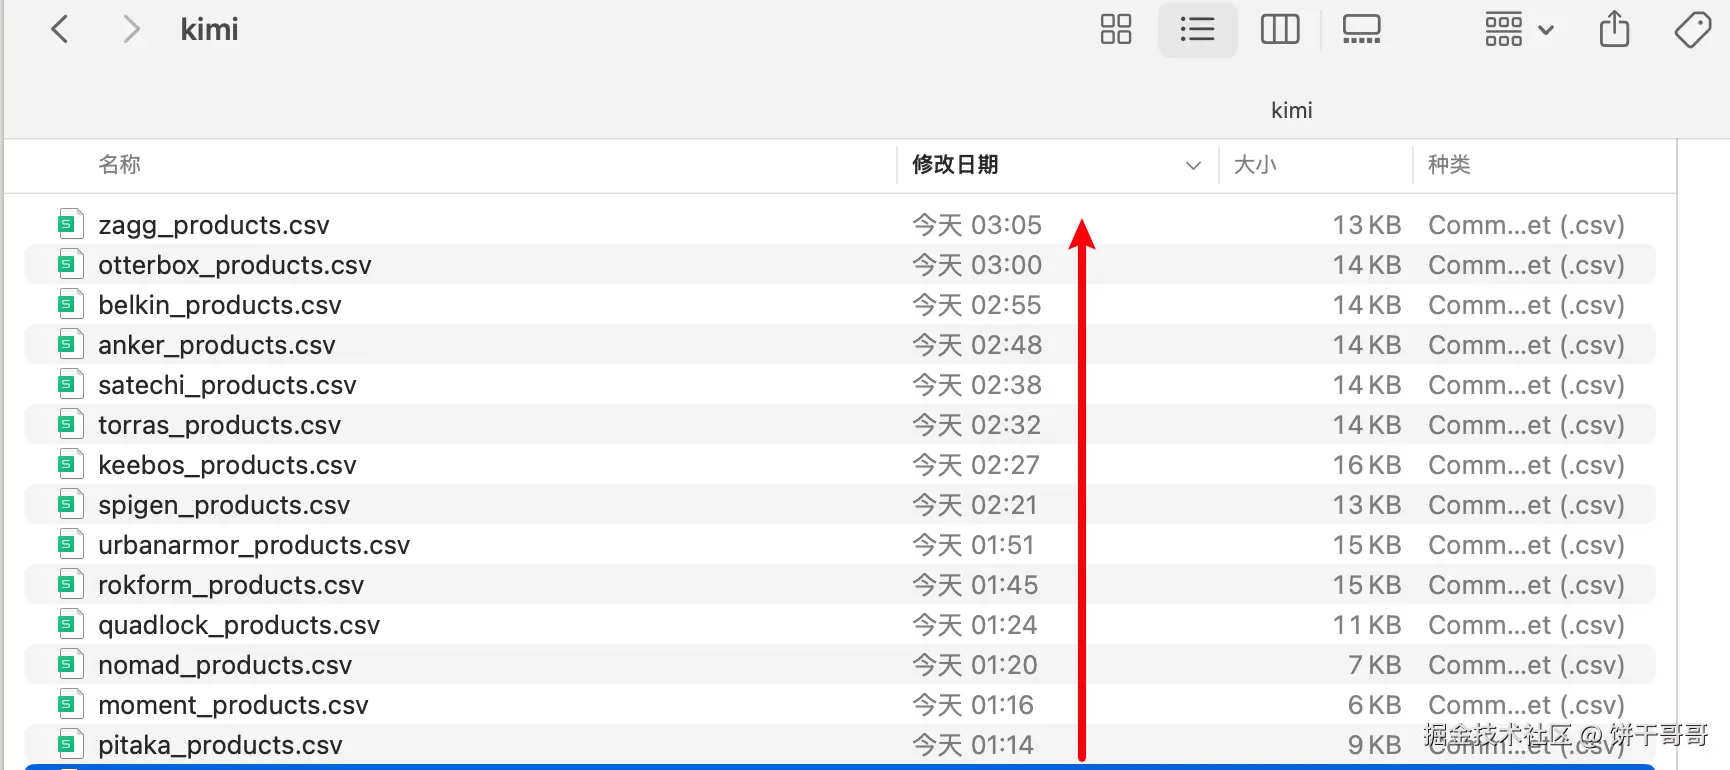Sort by the 种类 column header
The height and width of the screenshot is (770, 1730).
point(1449,164)
